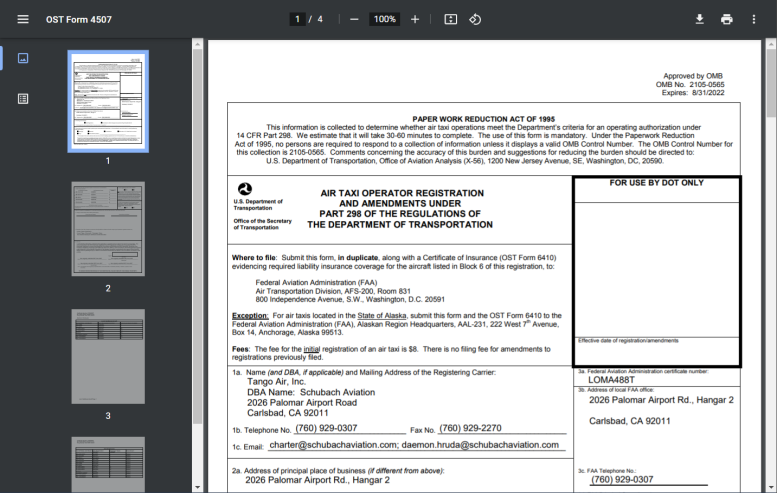
Task: Click the document vertical scrollbar thumb
Action: pos(771,83)
